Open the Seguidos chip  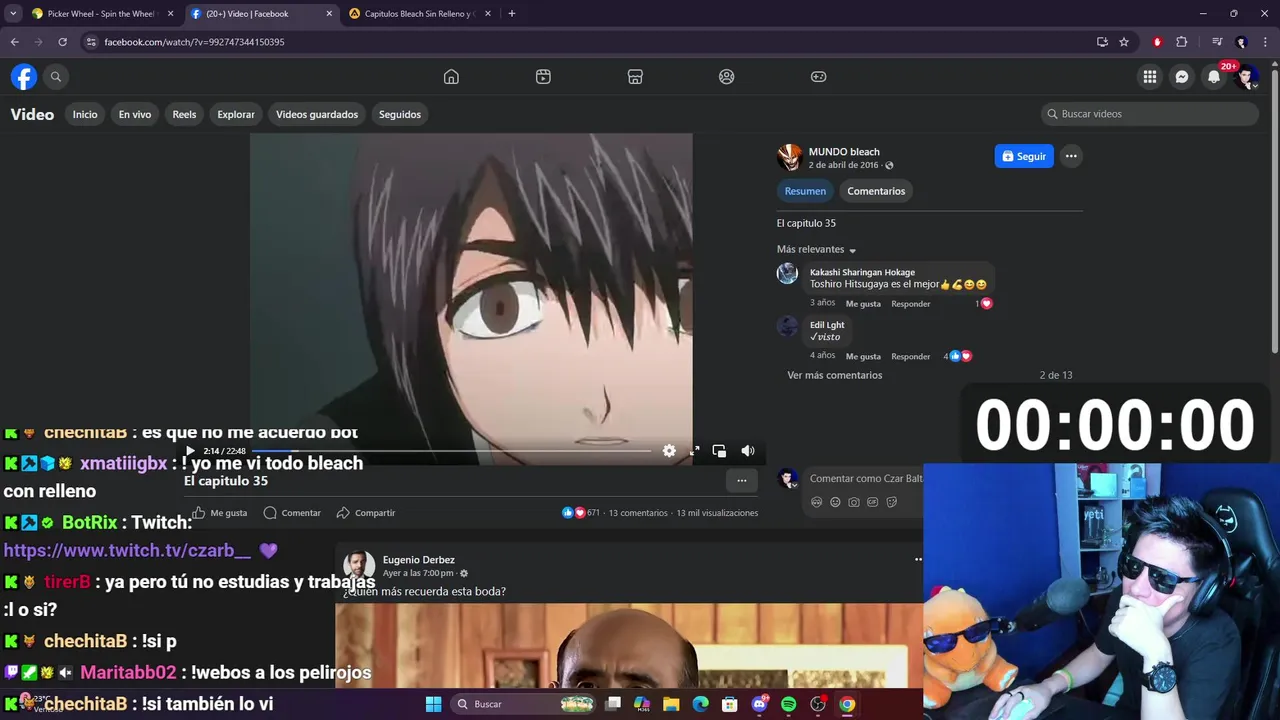(400, 114)
